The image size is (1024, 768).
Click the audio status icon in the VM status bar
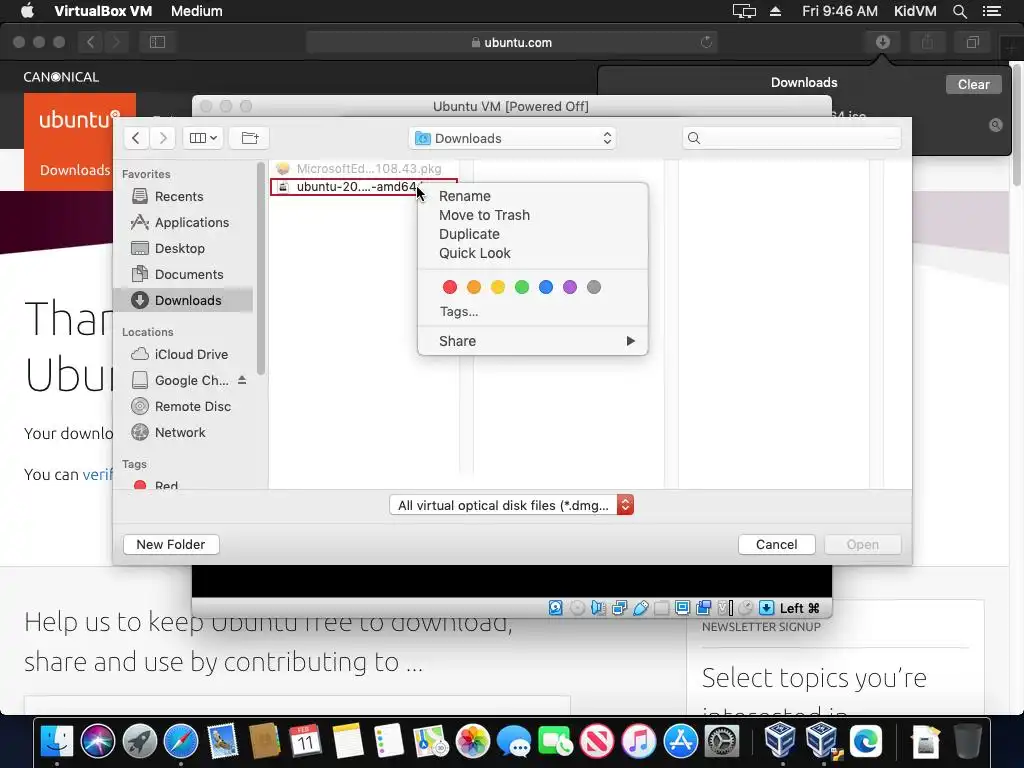pyautogui.click(x=598, y=608)
